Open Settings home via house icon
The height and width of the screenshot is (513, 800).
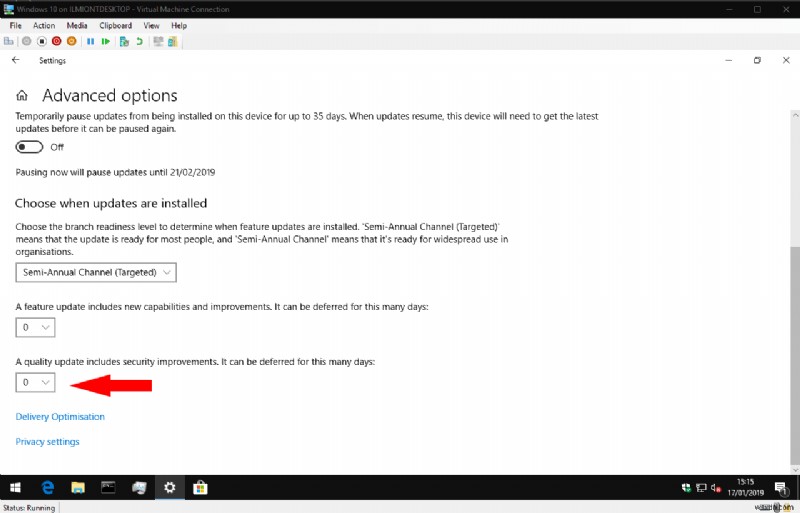click(x=22, y=95)
